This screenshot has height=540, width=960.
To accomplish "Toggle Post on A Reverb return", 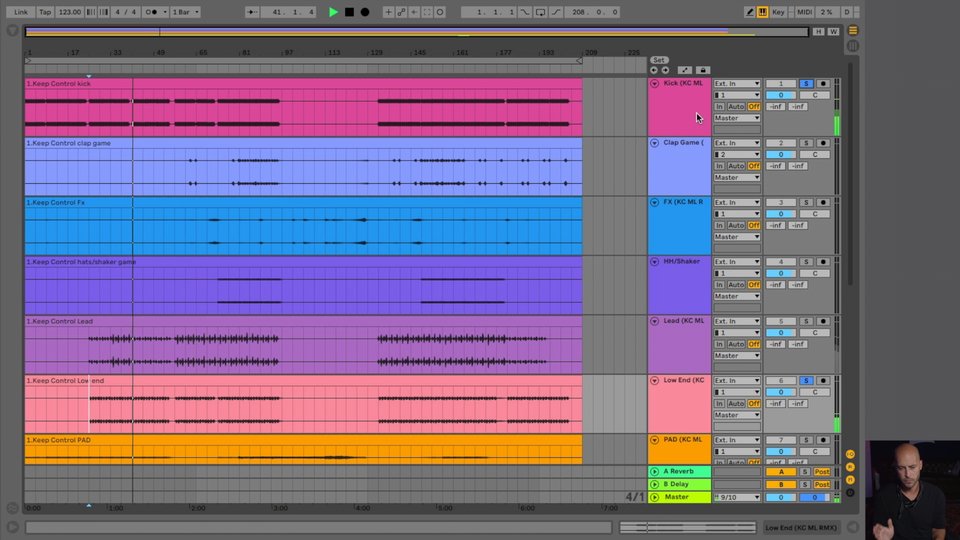I will (822, 471).
